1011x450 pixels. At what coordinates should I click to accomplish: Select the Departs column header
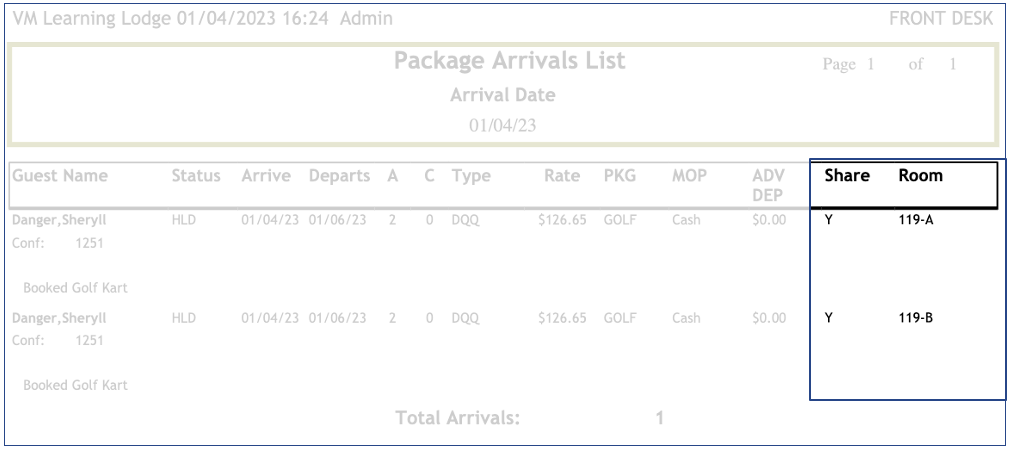click(339, 176)
